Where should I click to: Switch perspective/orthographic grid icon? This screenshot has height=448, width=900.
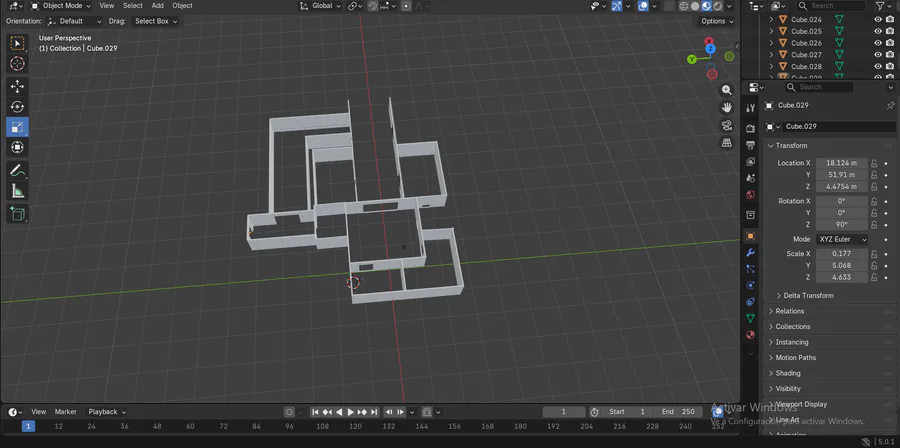click(727, 143)
